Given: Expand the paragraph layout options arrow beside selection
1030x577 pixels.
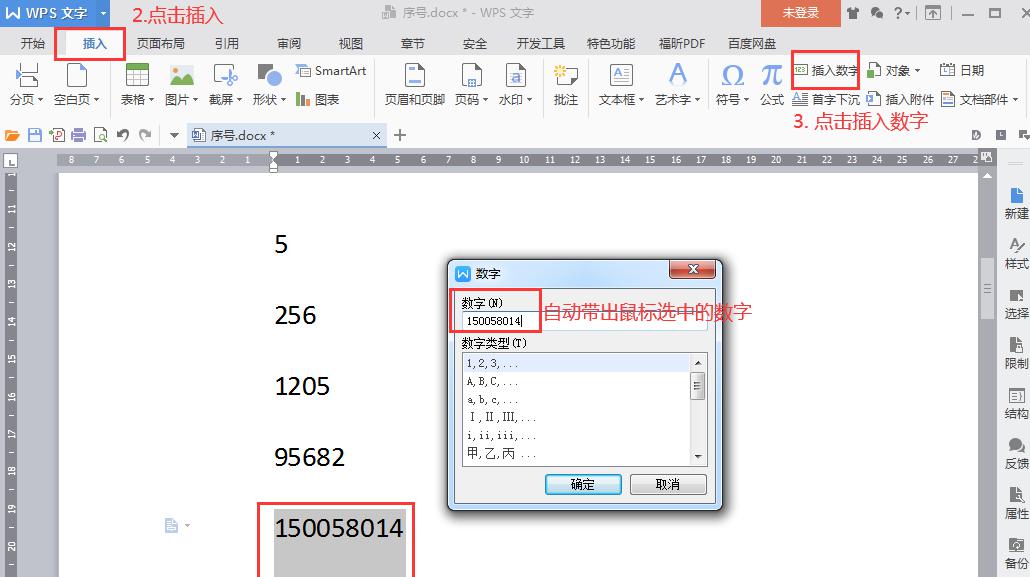Looking at the screenshot, I should [187, 525].
